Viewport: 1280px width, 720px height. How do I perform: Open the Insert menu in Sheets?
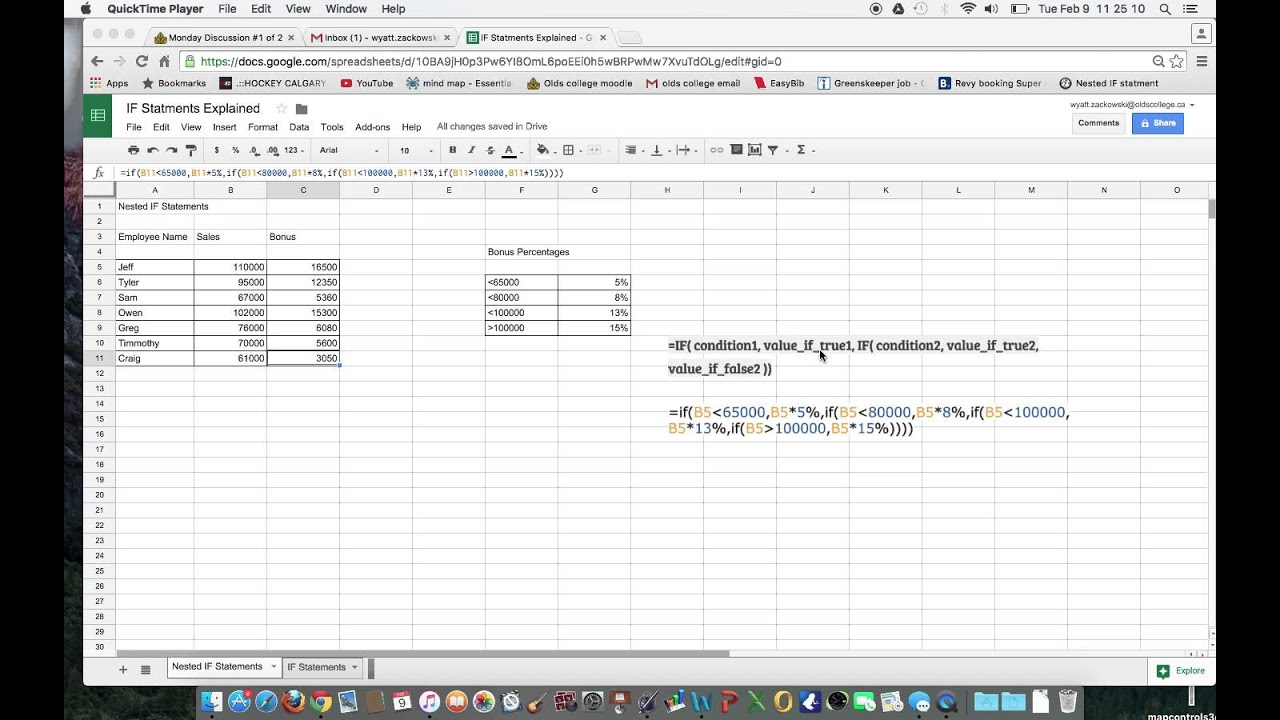pos(224,127)
